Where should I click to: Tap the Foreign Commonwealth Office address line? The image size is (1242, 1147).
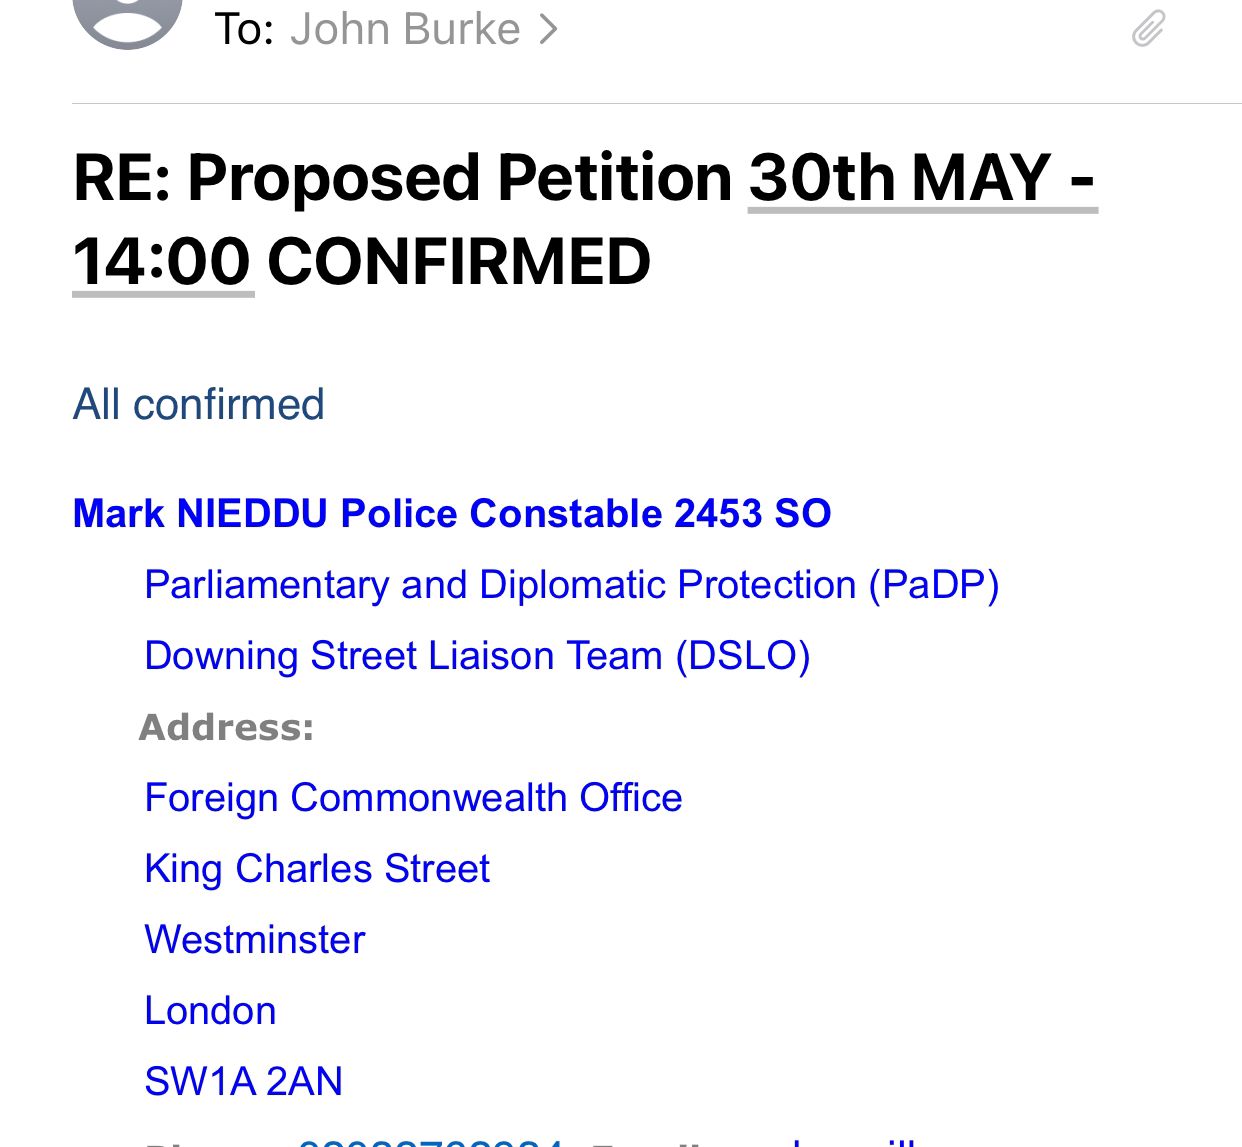tap(413, 798)
